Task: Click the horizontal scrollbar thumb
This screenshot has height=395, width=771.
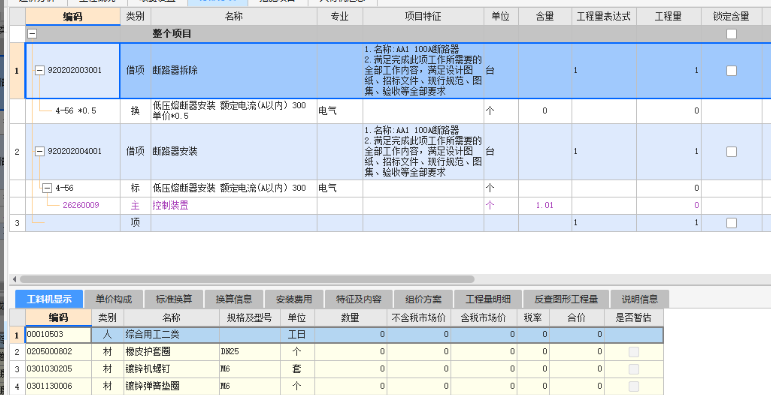Action: click(247, 279)
